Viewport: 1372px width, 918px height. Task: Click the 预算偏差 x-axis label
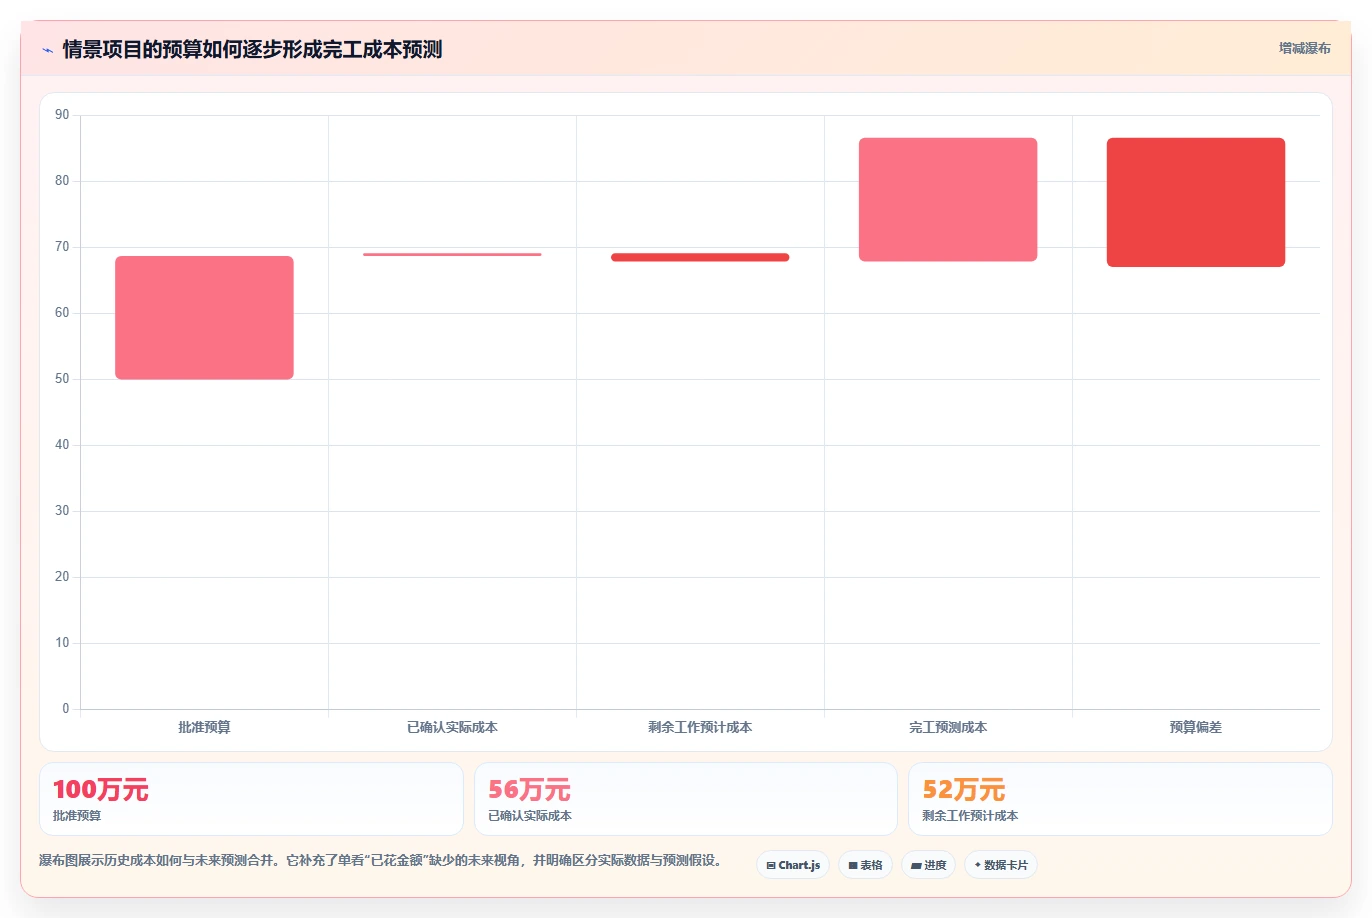coord(1196,727)
